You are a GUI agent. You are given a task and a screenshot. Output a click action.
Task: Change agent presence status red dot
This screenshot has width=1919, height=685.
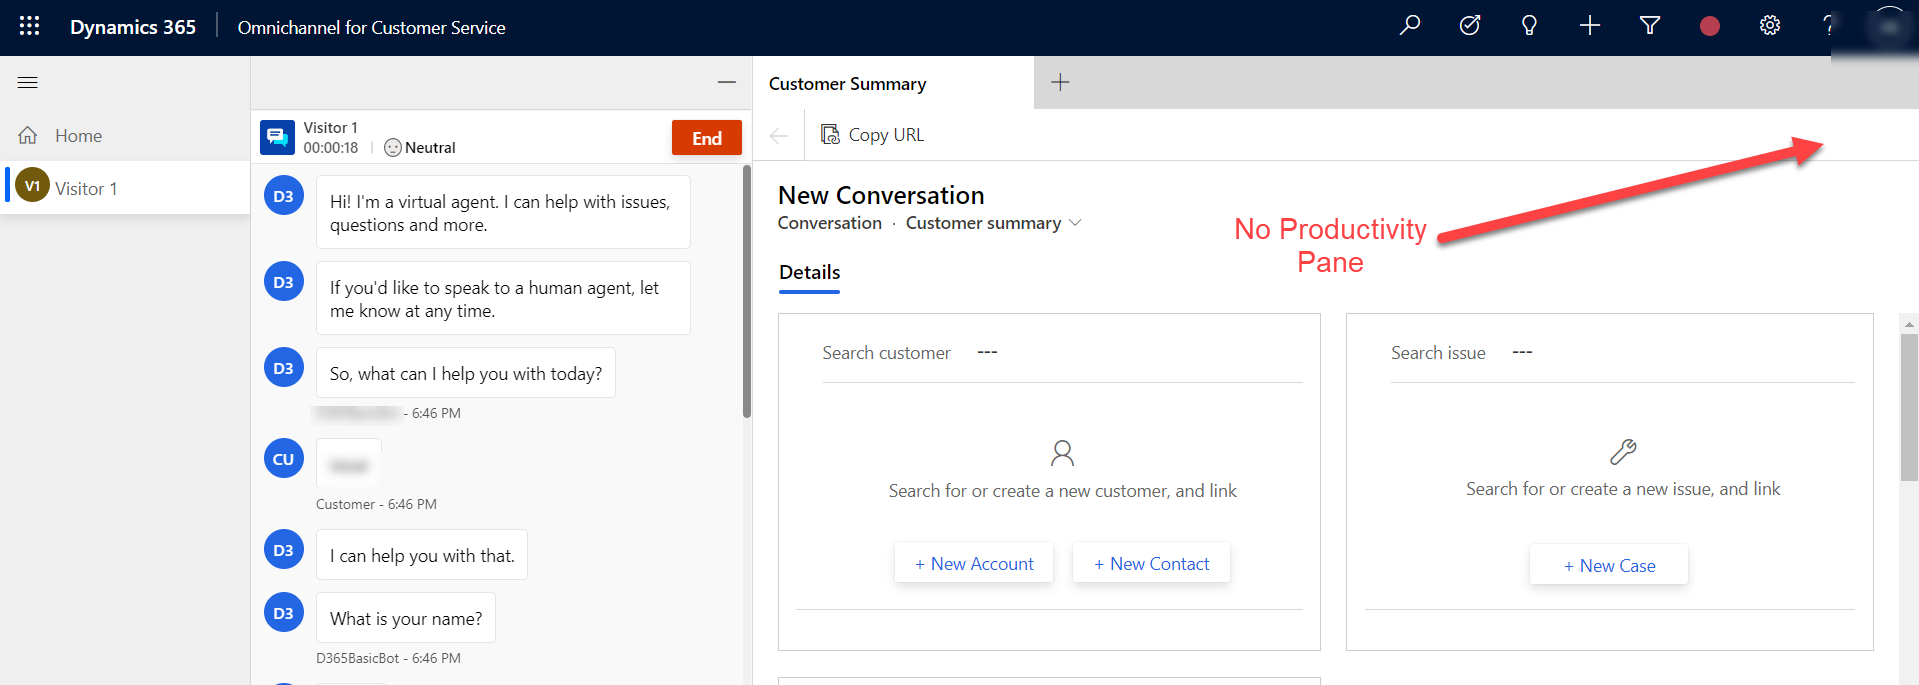click(1710, 26)
